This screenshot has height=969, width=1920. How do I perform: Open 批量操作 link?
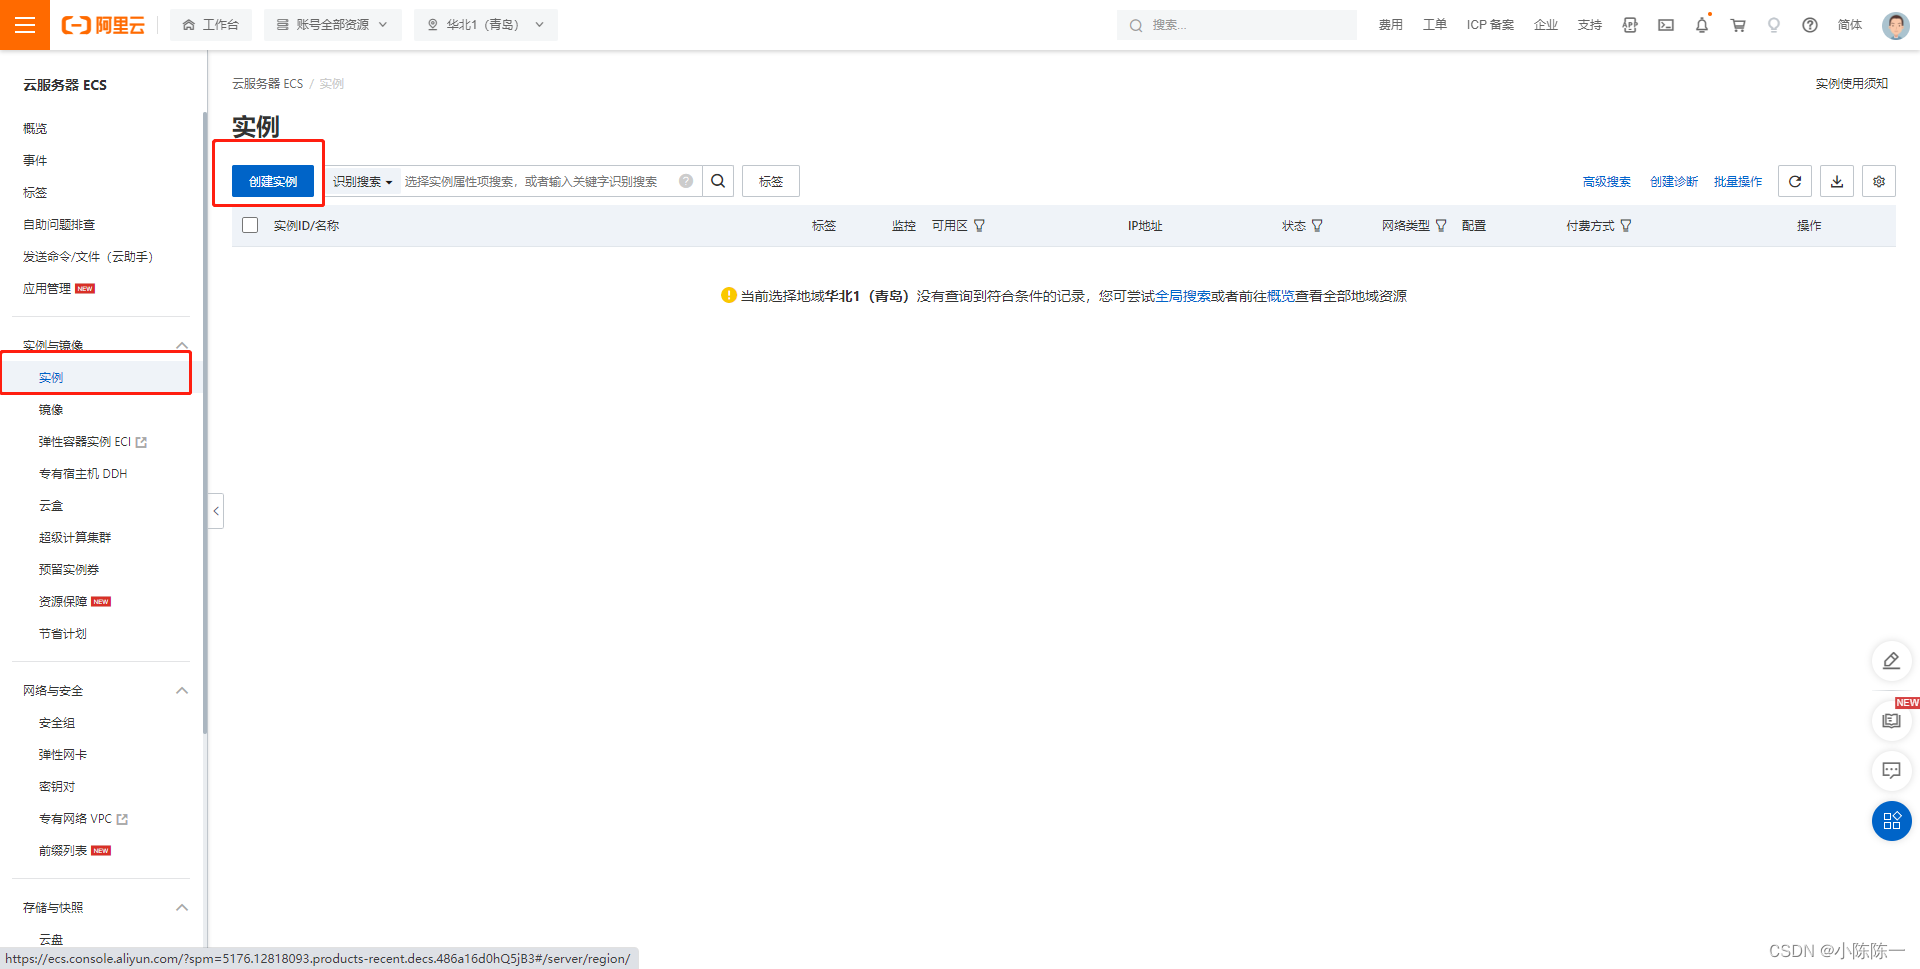pos(1738,181)
